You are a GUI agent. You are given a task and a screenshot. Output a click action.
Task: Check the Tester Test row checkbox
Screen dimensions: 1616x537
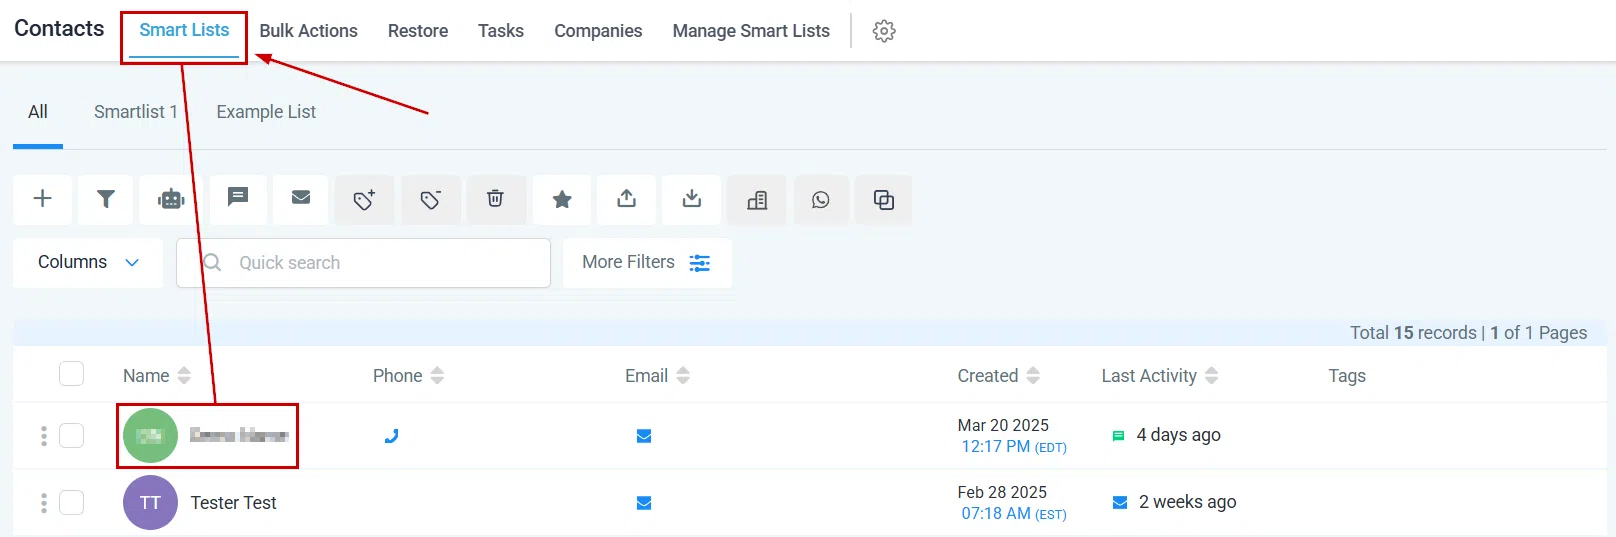click(x=71, y=502)
